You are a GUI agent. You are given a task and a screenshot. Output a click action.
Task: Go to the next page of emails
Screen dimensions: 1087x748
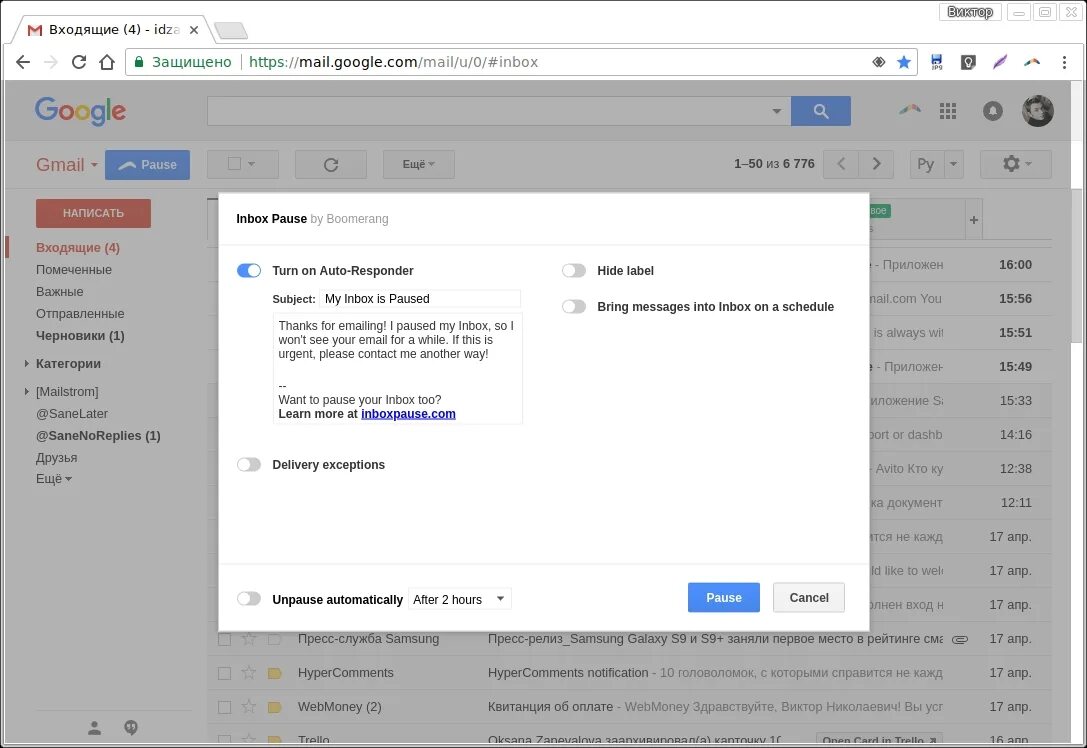pyautogui.click(x=876, y=164)
